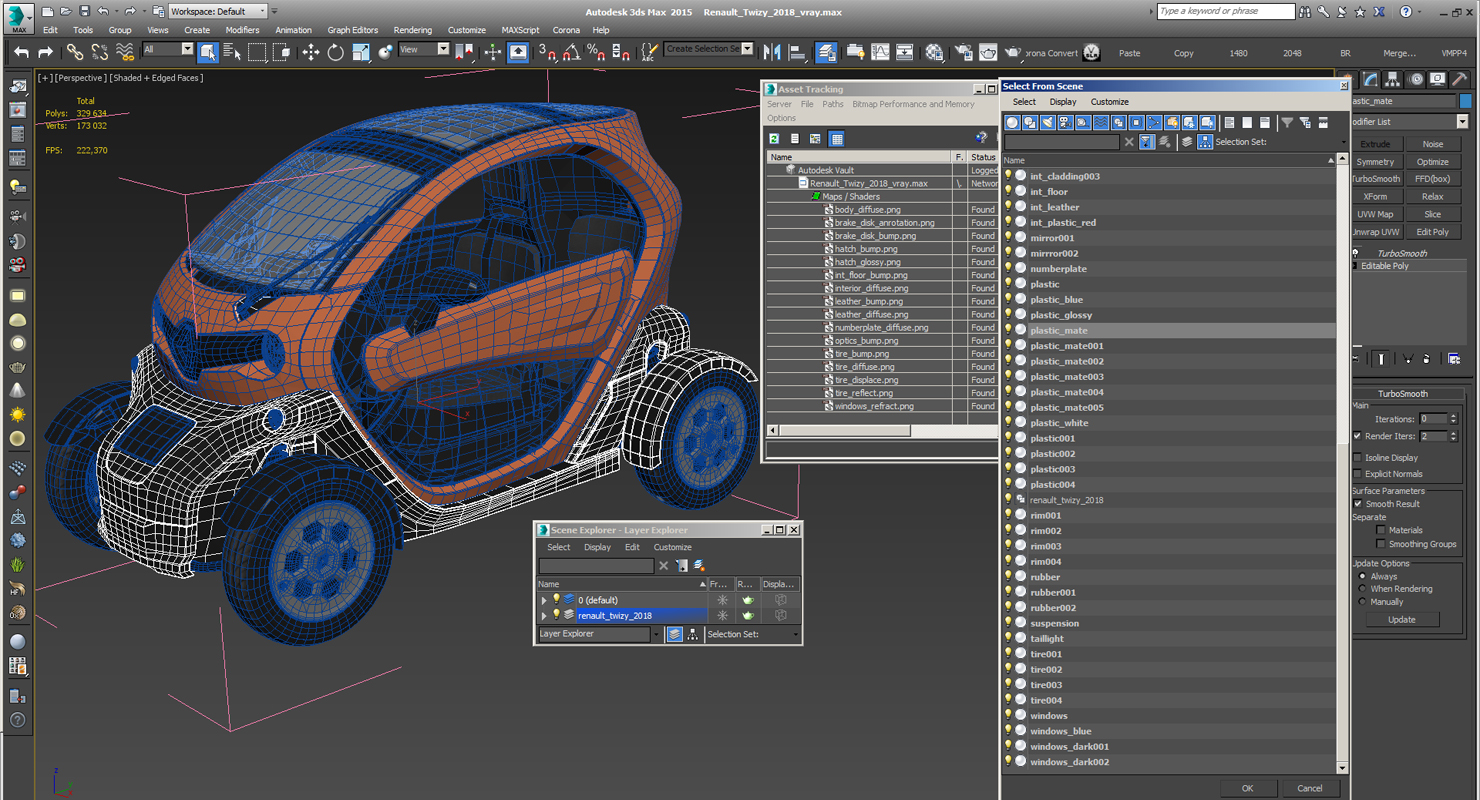The height and width of the screenshot is (800, 1480).
Task: Open the Hierarchy command panel tab
Action: click(1393, 79)
